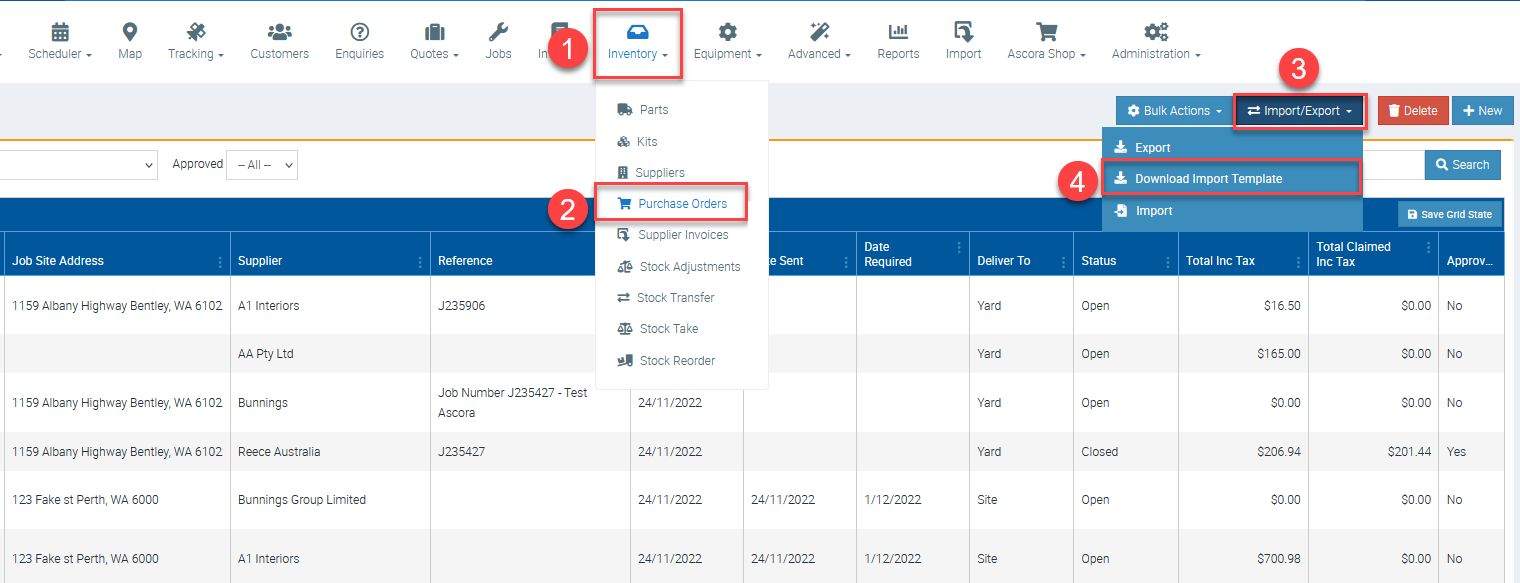This screenshot has height=583, width=1520.
Task: Expand the Approved filter dropdown
Action: (262, 165)
